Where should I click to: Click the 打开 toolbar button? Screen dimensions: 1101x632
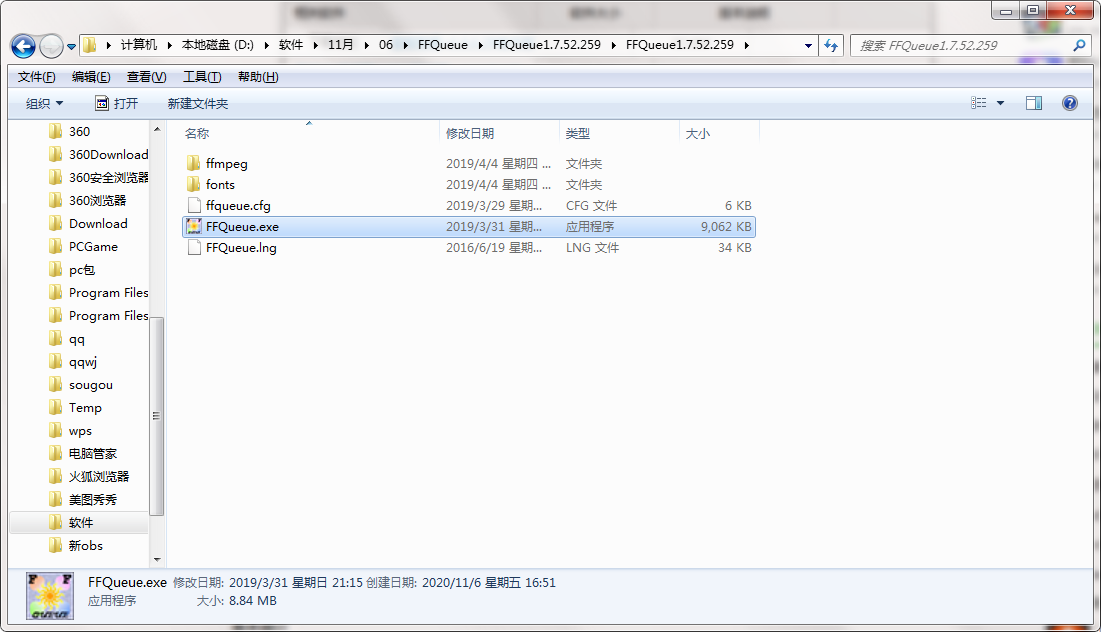tap(117, 104)
